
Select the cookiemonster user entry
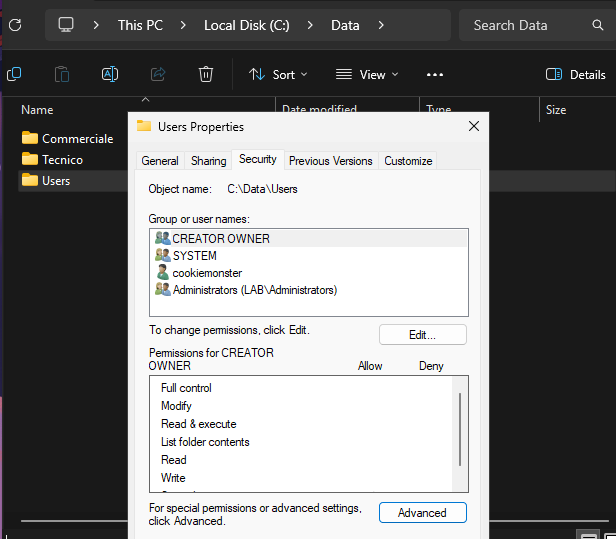207,273
